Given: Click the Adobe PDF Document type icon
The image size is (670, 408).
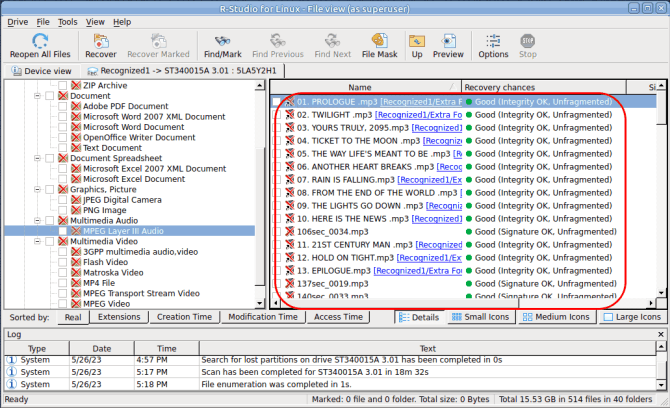Looking at the screenshot, I should coord(76,106).
